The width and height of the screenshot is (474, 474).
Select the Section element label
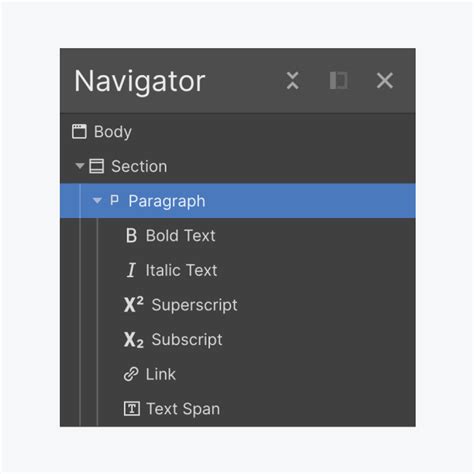(x=139, y=166)
